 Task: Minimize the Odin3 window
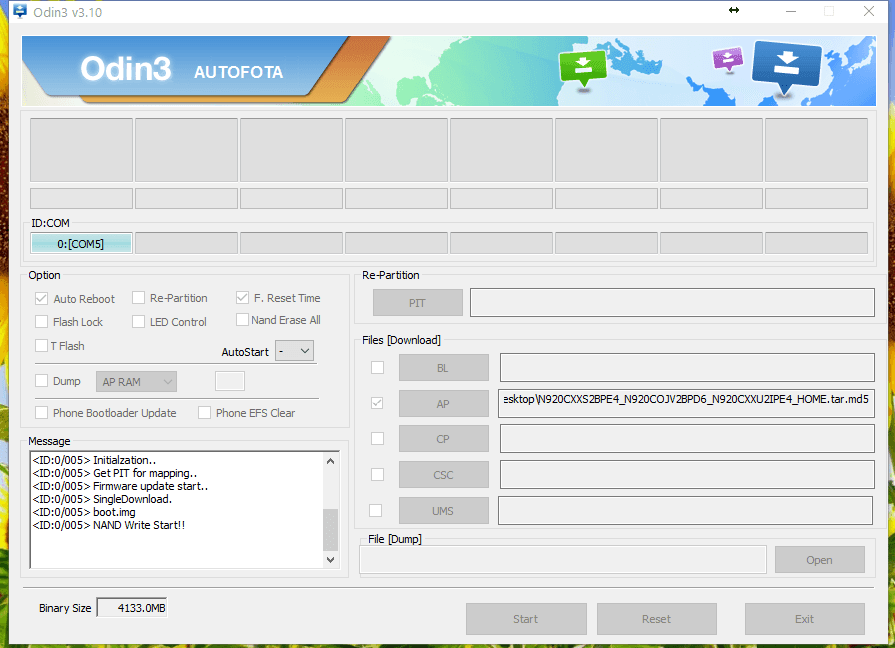click(x=791, y=11)
